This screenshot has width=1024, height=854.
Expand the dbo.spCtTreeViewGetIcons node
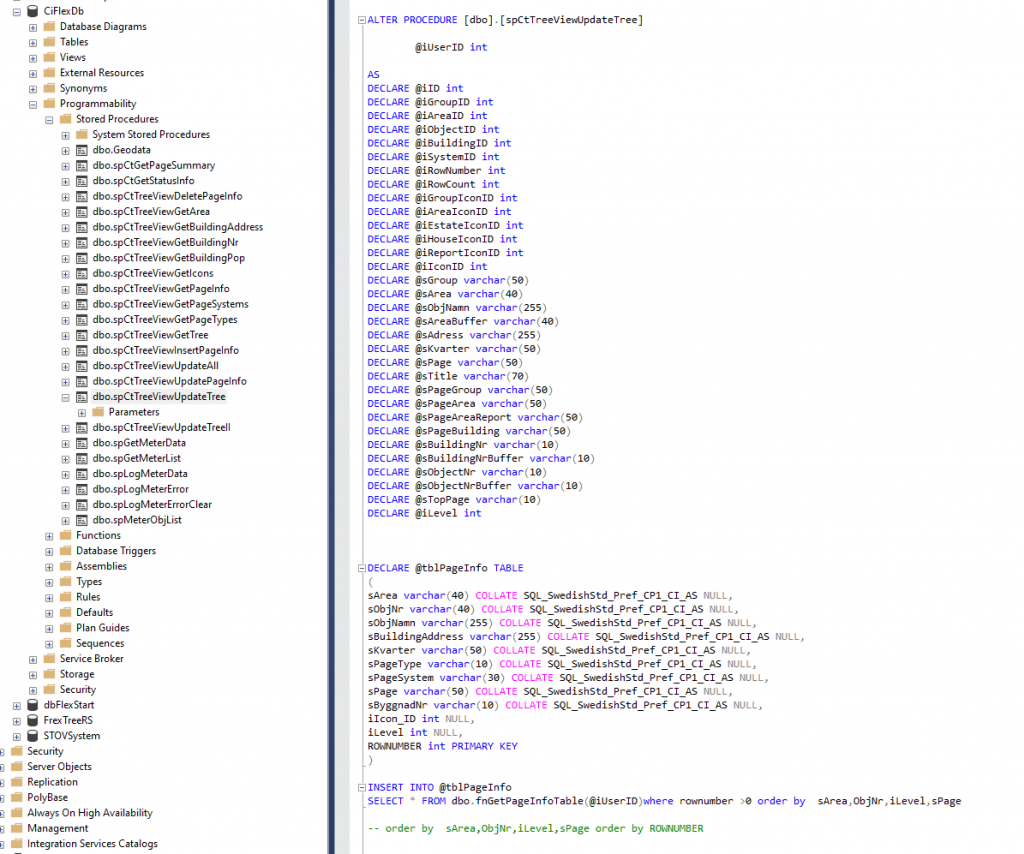click(x=65, y=274)
